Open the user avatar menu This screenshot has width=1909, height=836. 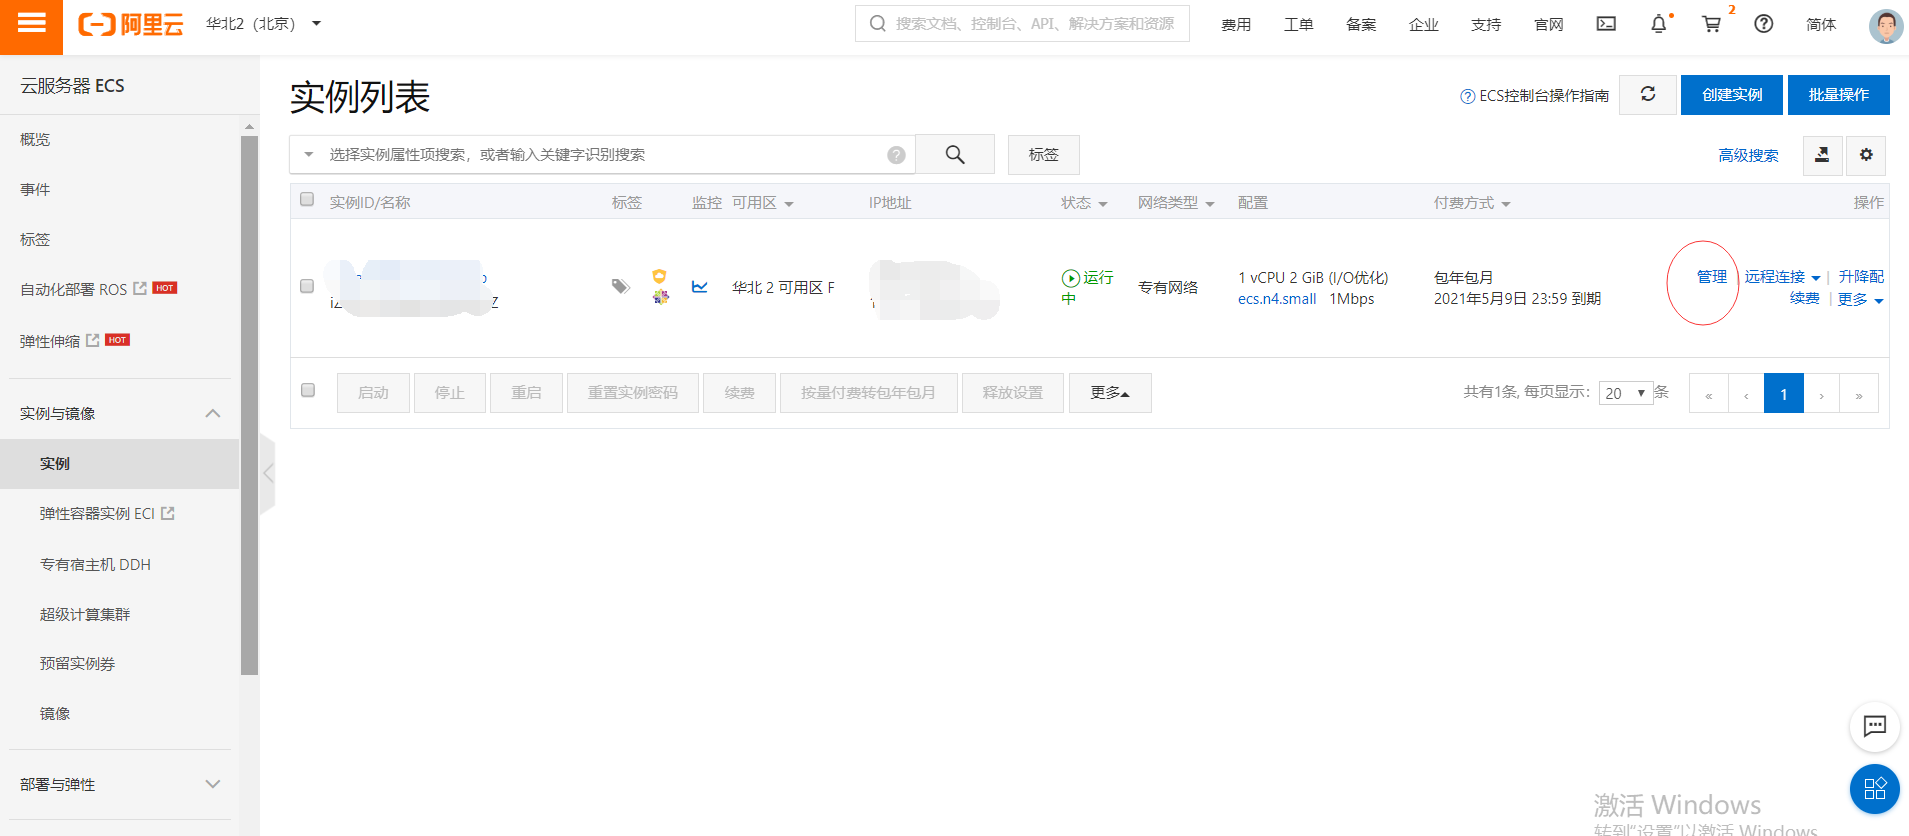click(x=1885, y=26)
